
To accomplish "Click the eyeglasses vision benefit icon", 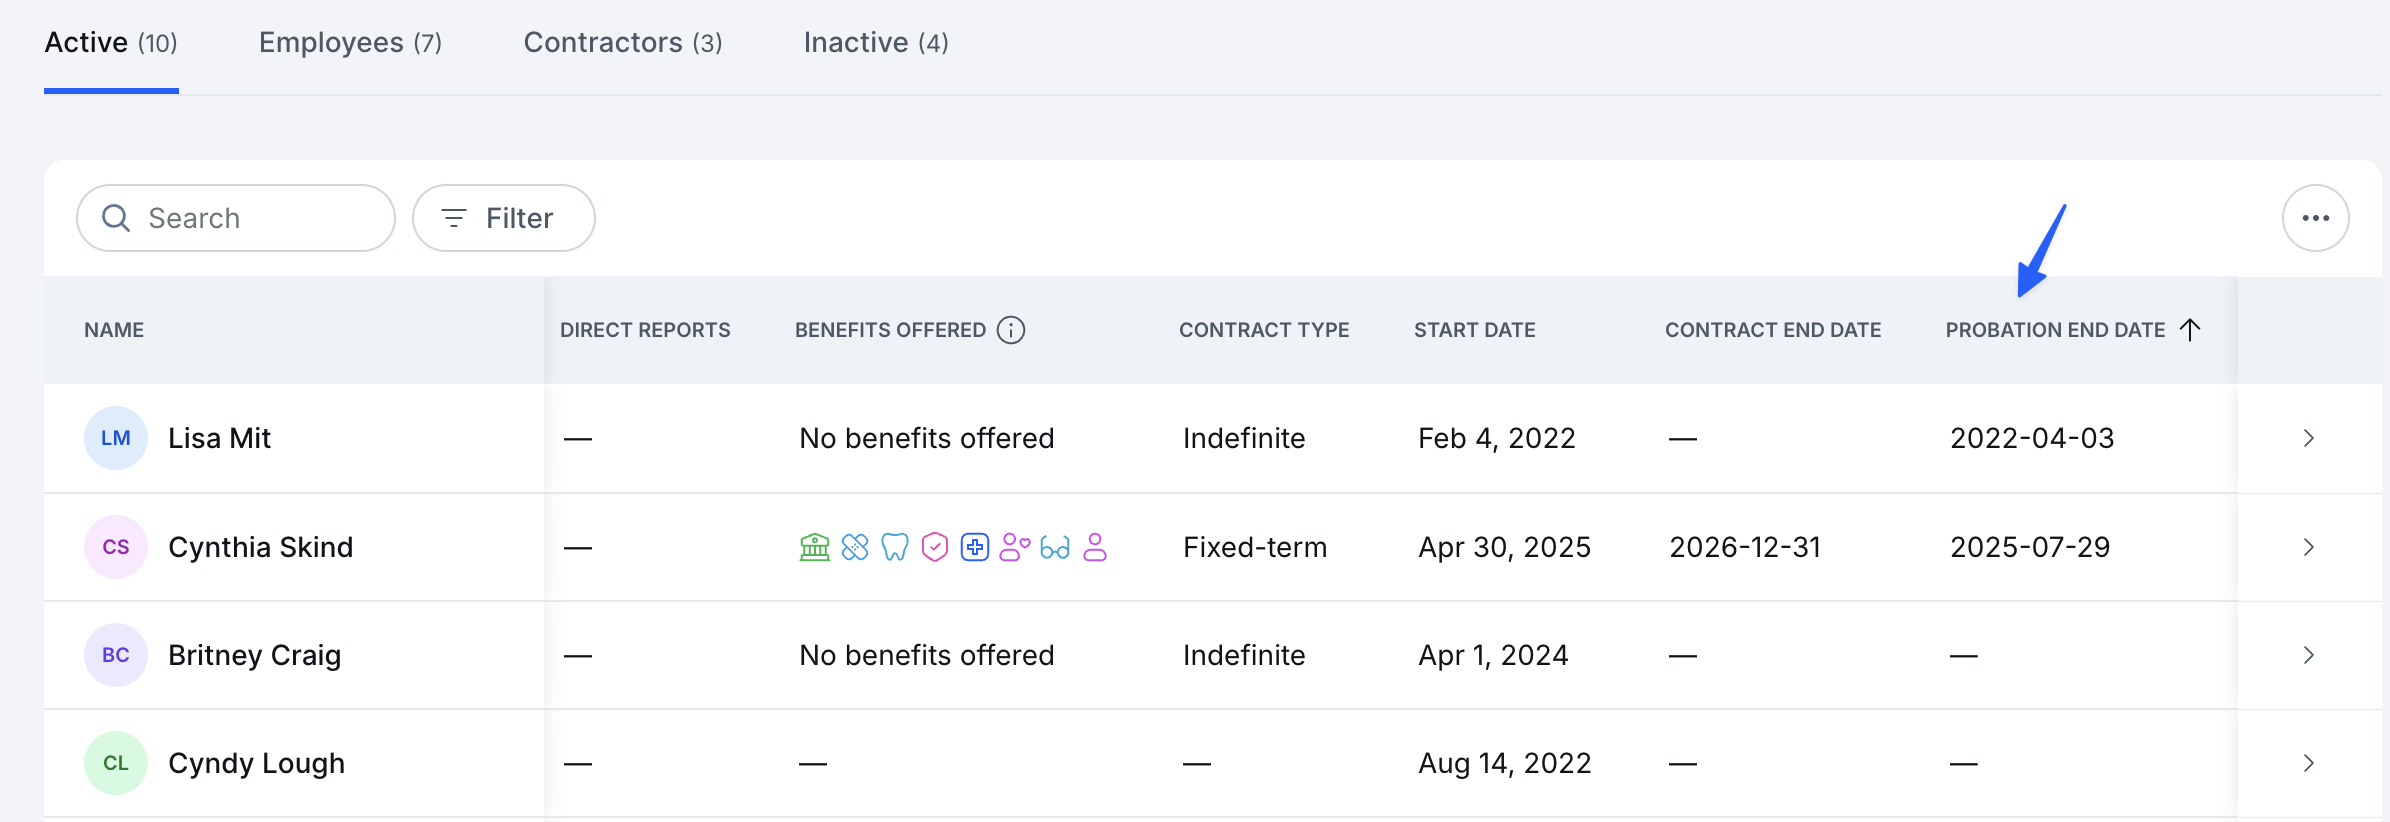I will pyautogui.click(x=1055, y=547).
